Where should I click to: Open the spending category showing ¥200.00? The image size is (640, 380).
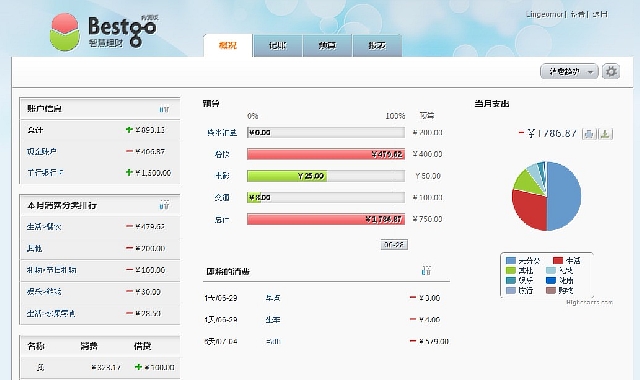(34, 248)
